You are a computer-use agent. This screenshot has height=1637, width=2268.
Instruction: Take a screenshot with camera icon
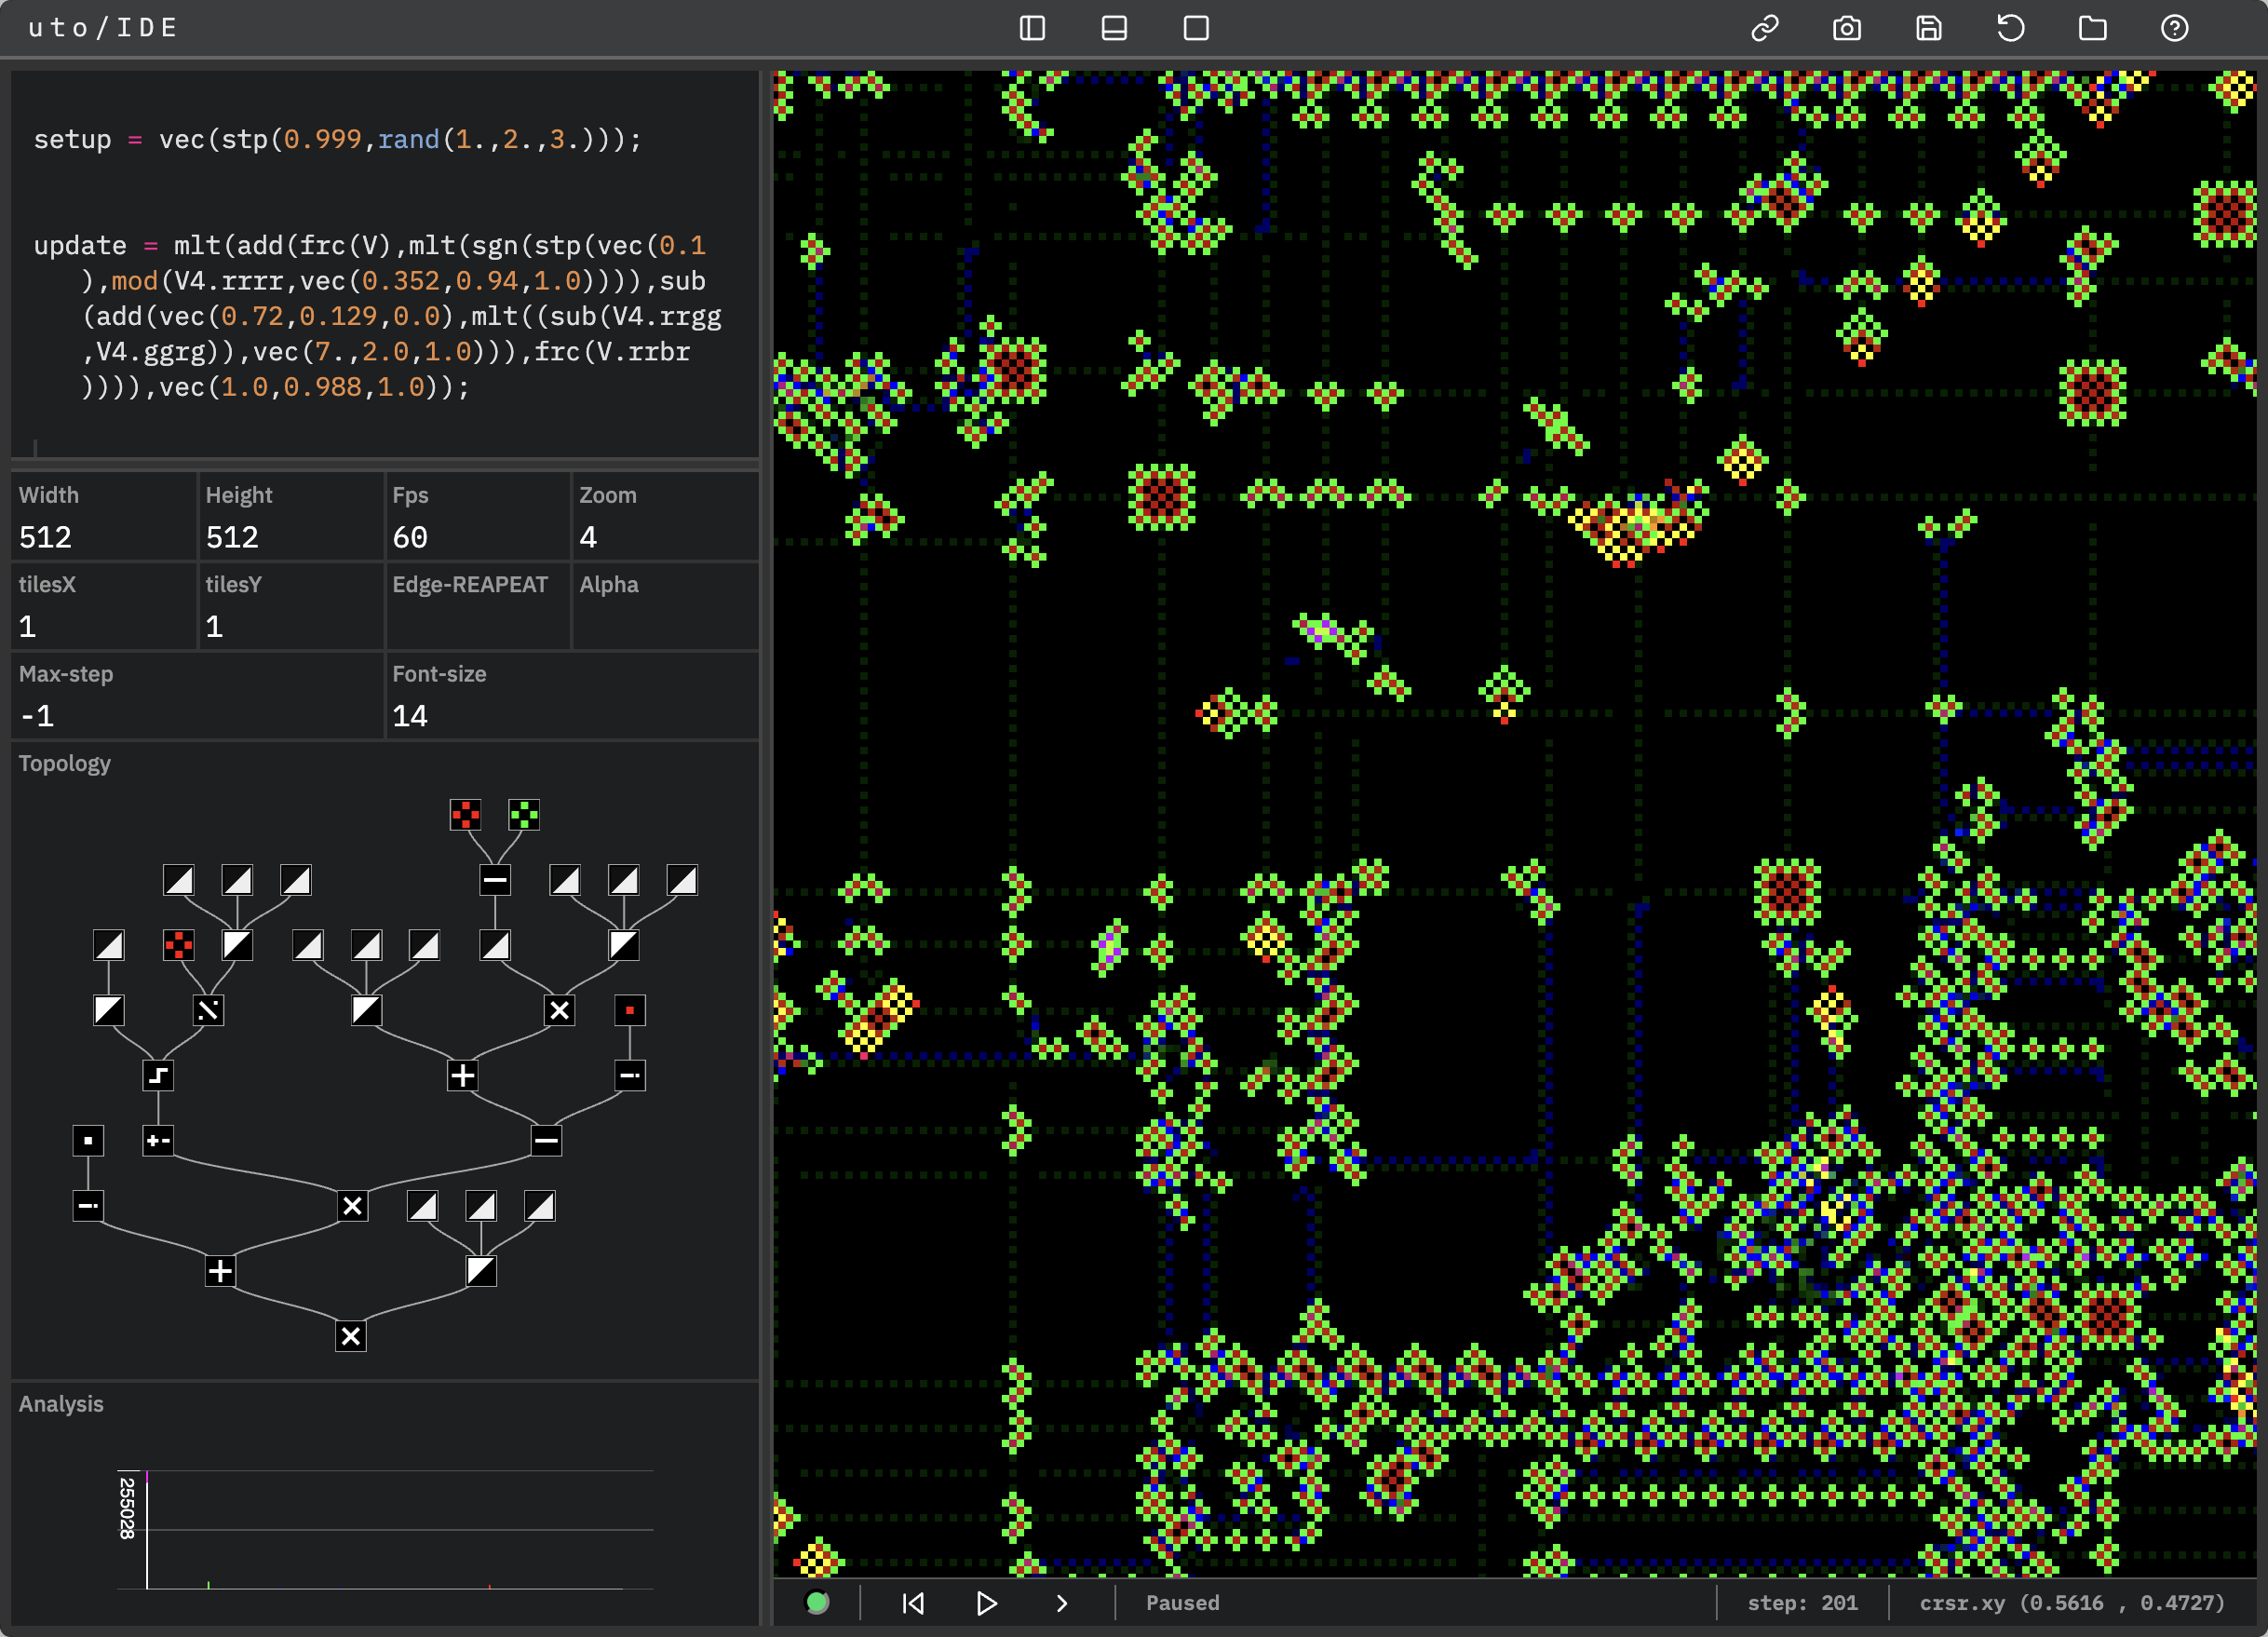coord(1846,28)
